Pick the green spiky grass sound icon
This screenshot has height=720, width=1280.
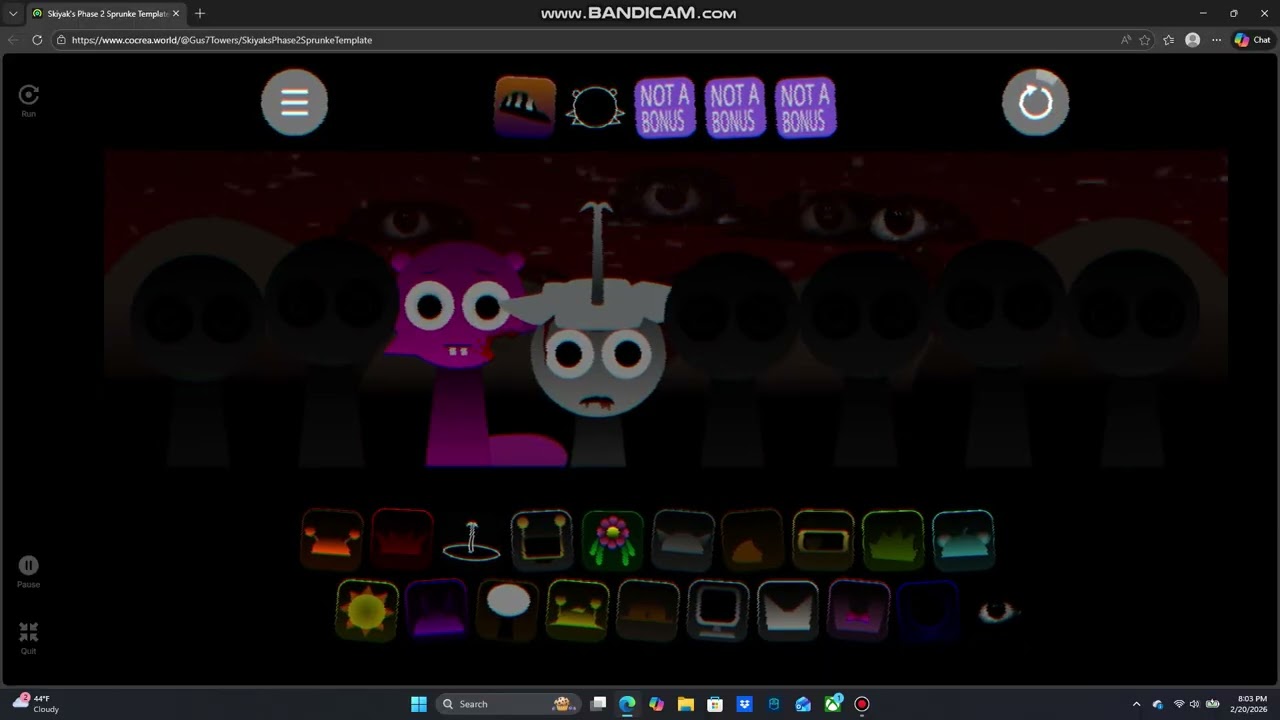click(x=893, y=540)
